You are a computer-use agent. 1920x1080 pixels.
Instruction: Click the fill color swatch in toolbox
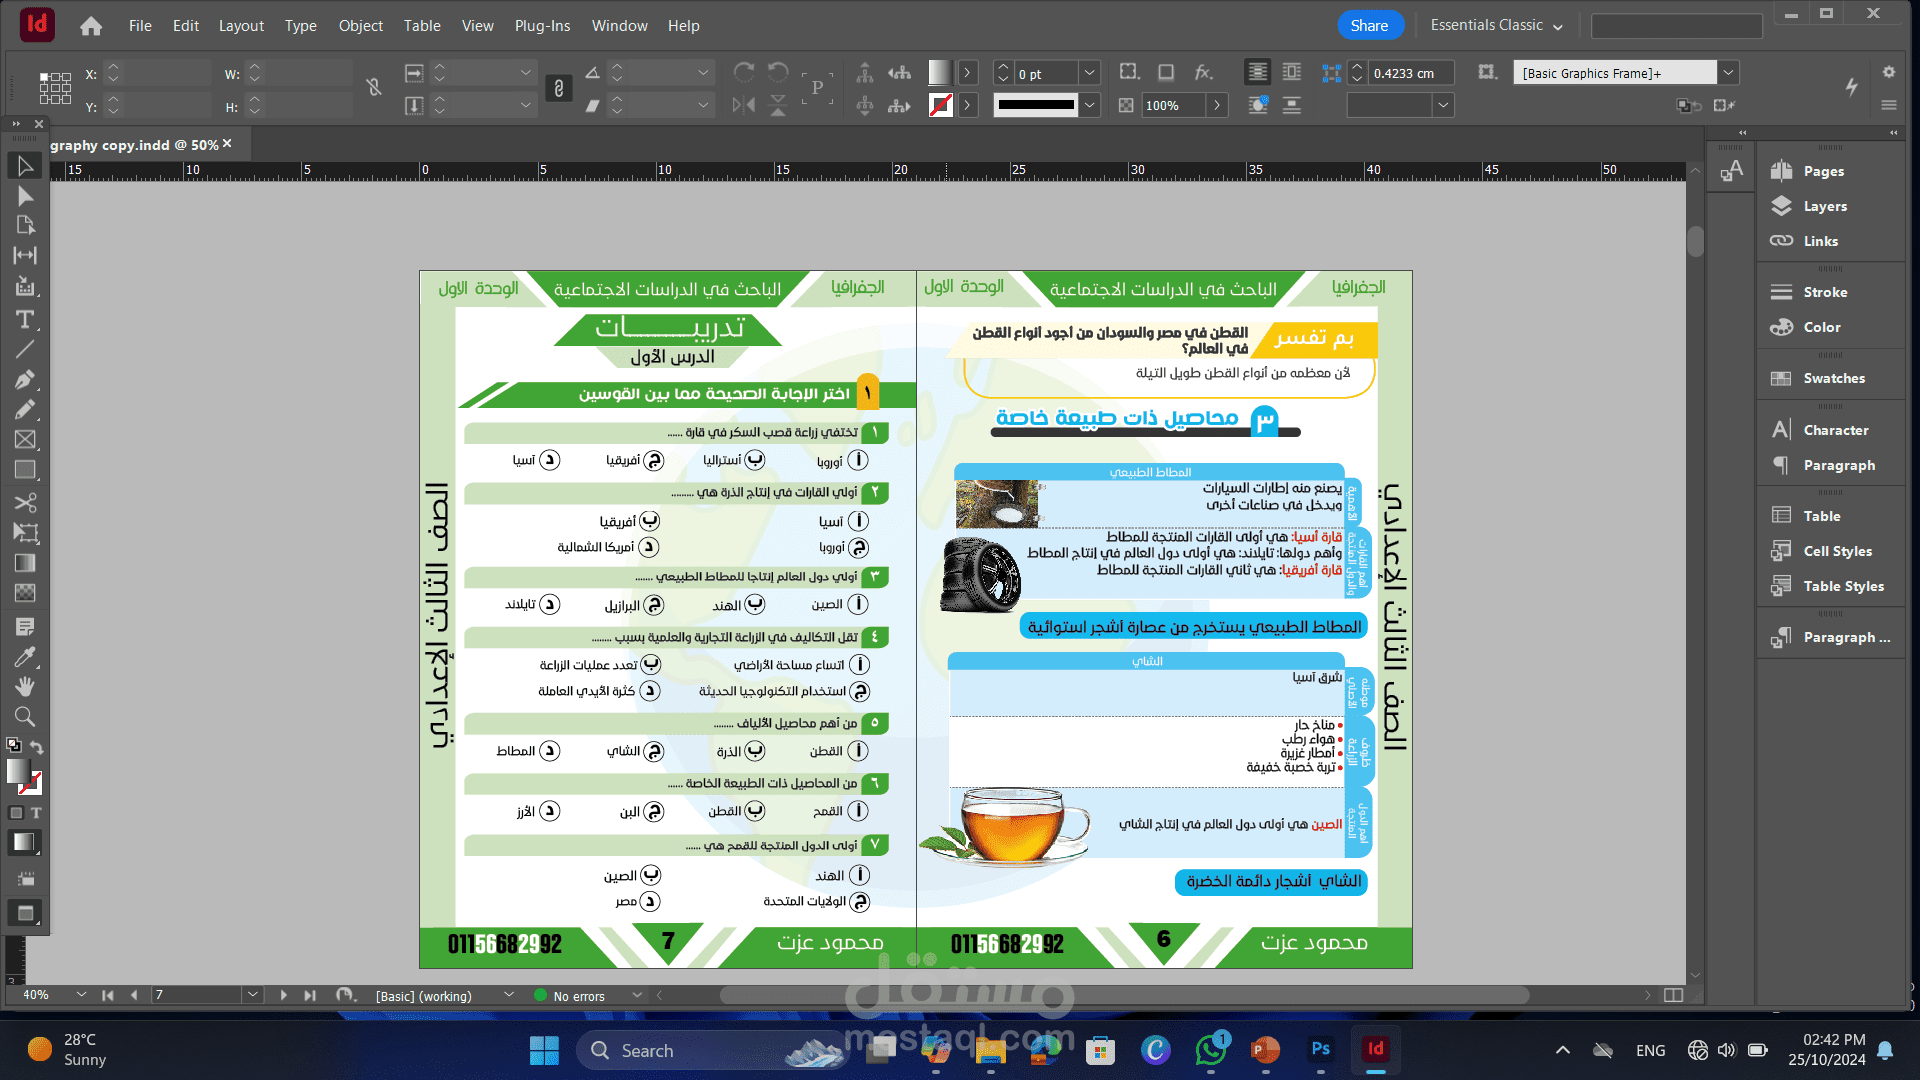[x=17, y=770]
